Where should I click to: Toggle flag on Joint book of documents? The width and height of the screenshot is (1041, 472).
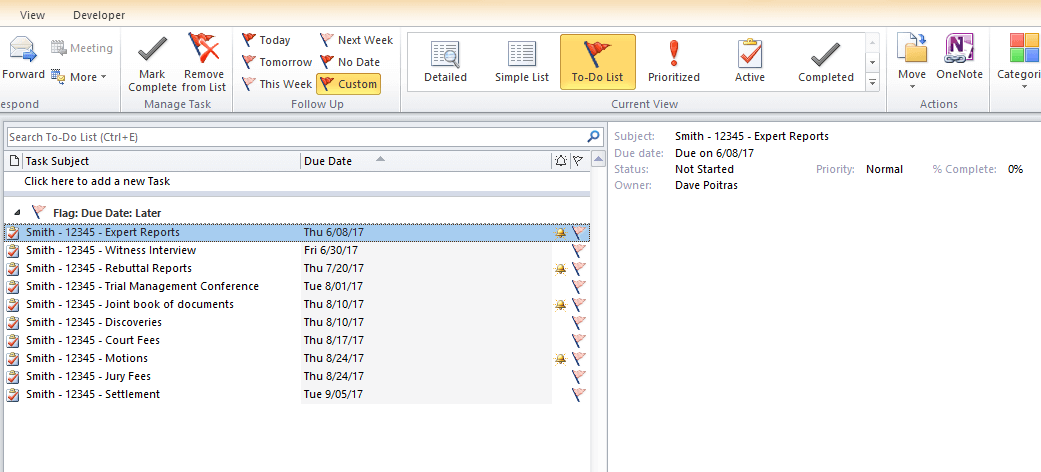click(x=579, y=304)
